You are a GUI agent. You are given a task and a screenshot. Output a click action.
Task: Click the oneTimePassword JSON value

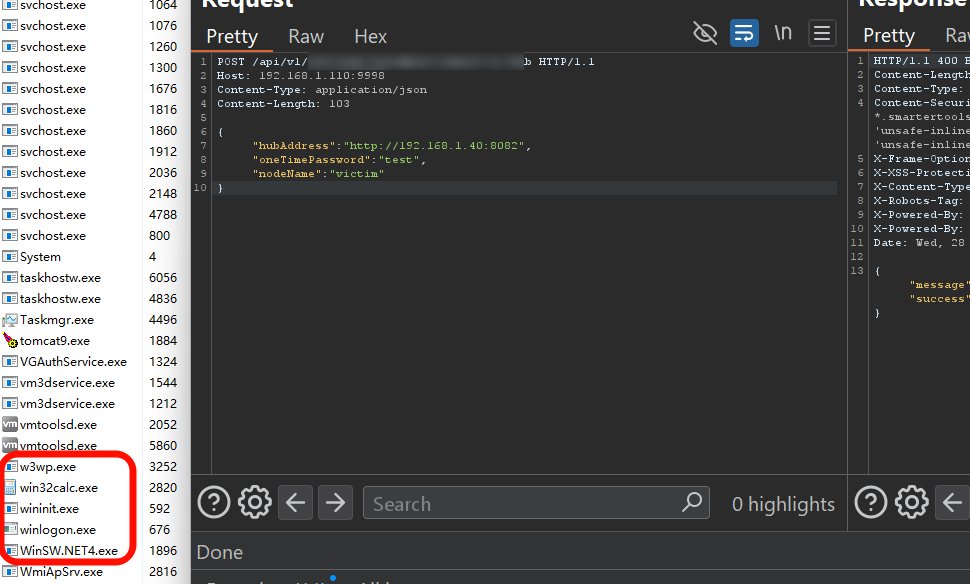(400, 160)
